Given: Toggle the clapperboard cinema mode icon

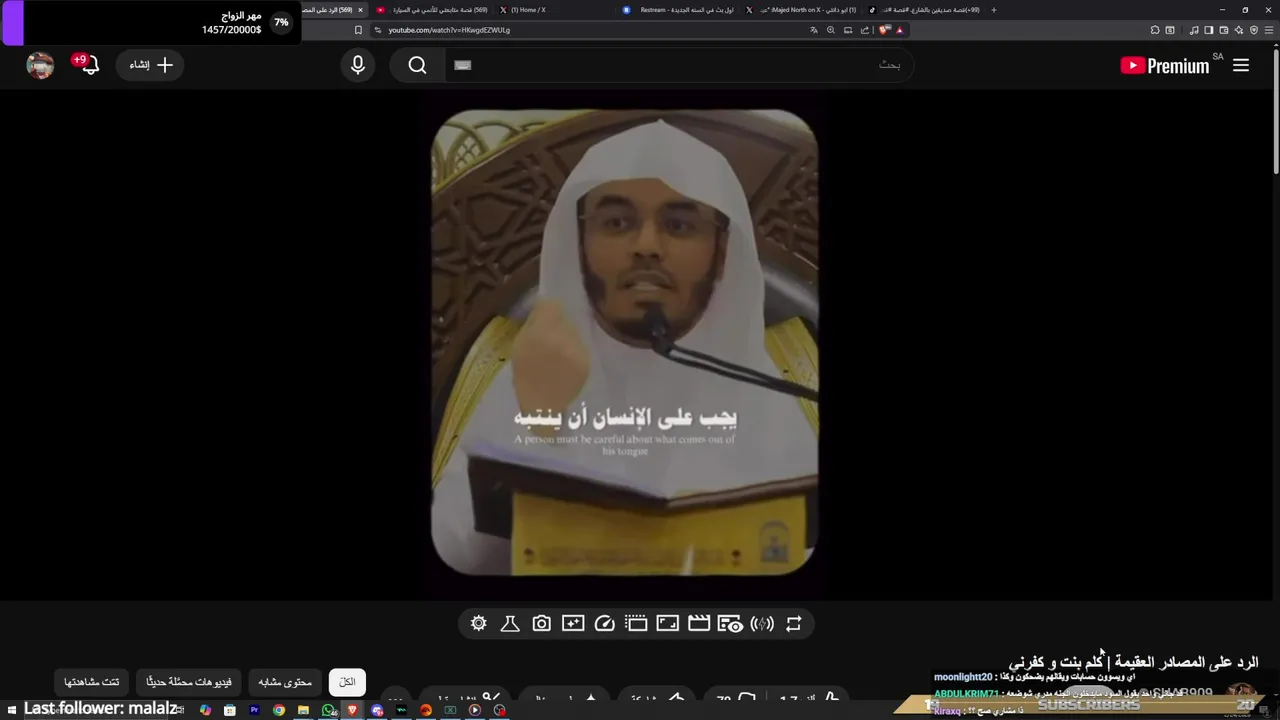Looking at the screenshot, I should pyautogui.click(x=699, y=624).
